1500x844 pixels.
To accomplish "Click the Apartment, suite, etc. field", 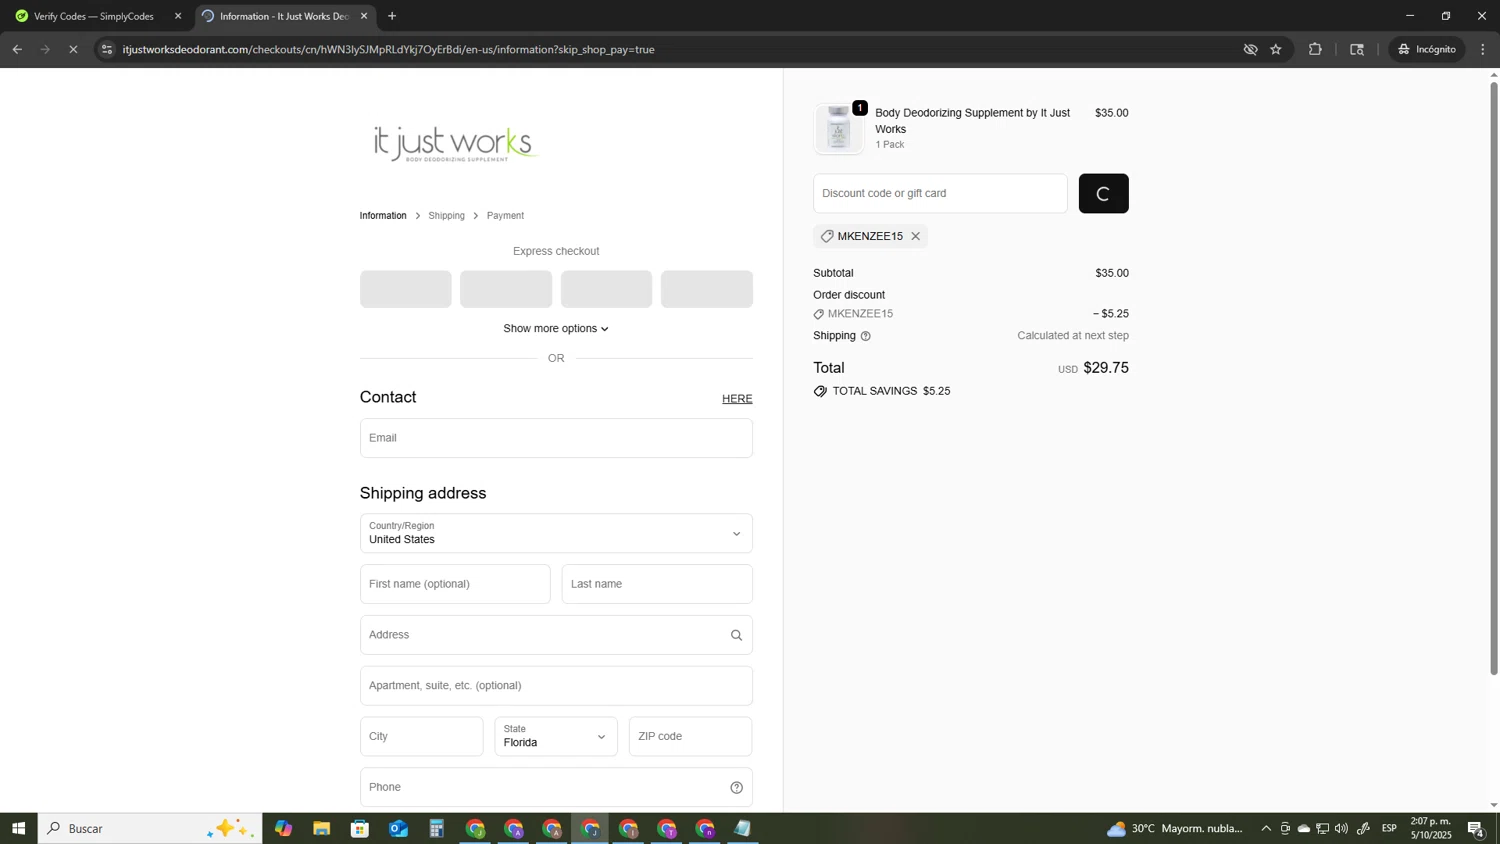I will pos(556,686).
